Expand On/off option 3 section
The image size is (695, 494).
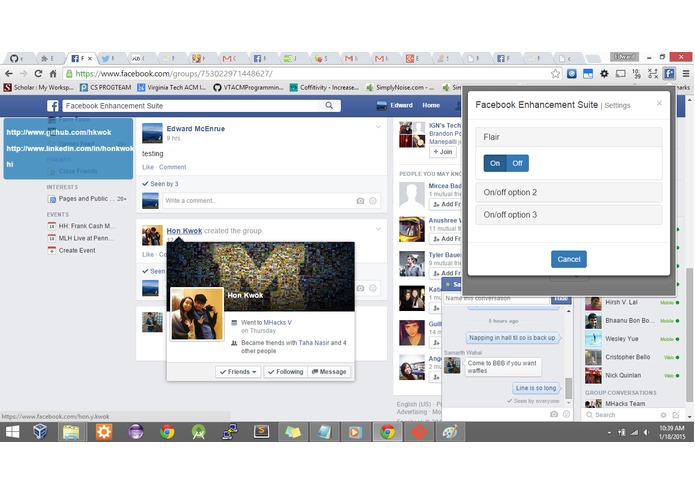[569, 214]
